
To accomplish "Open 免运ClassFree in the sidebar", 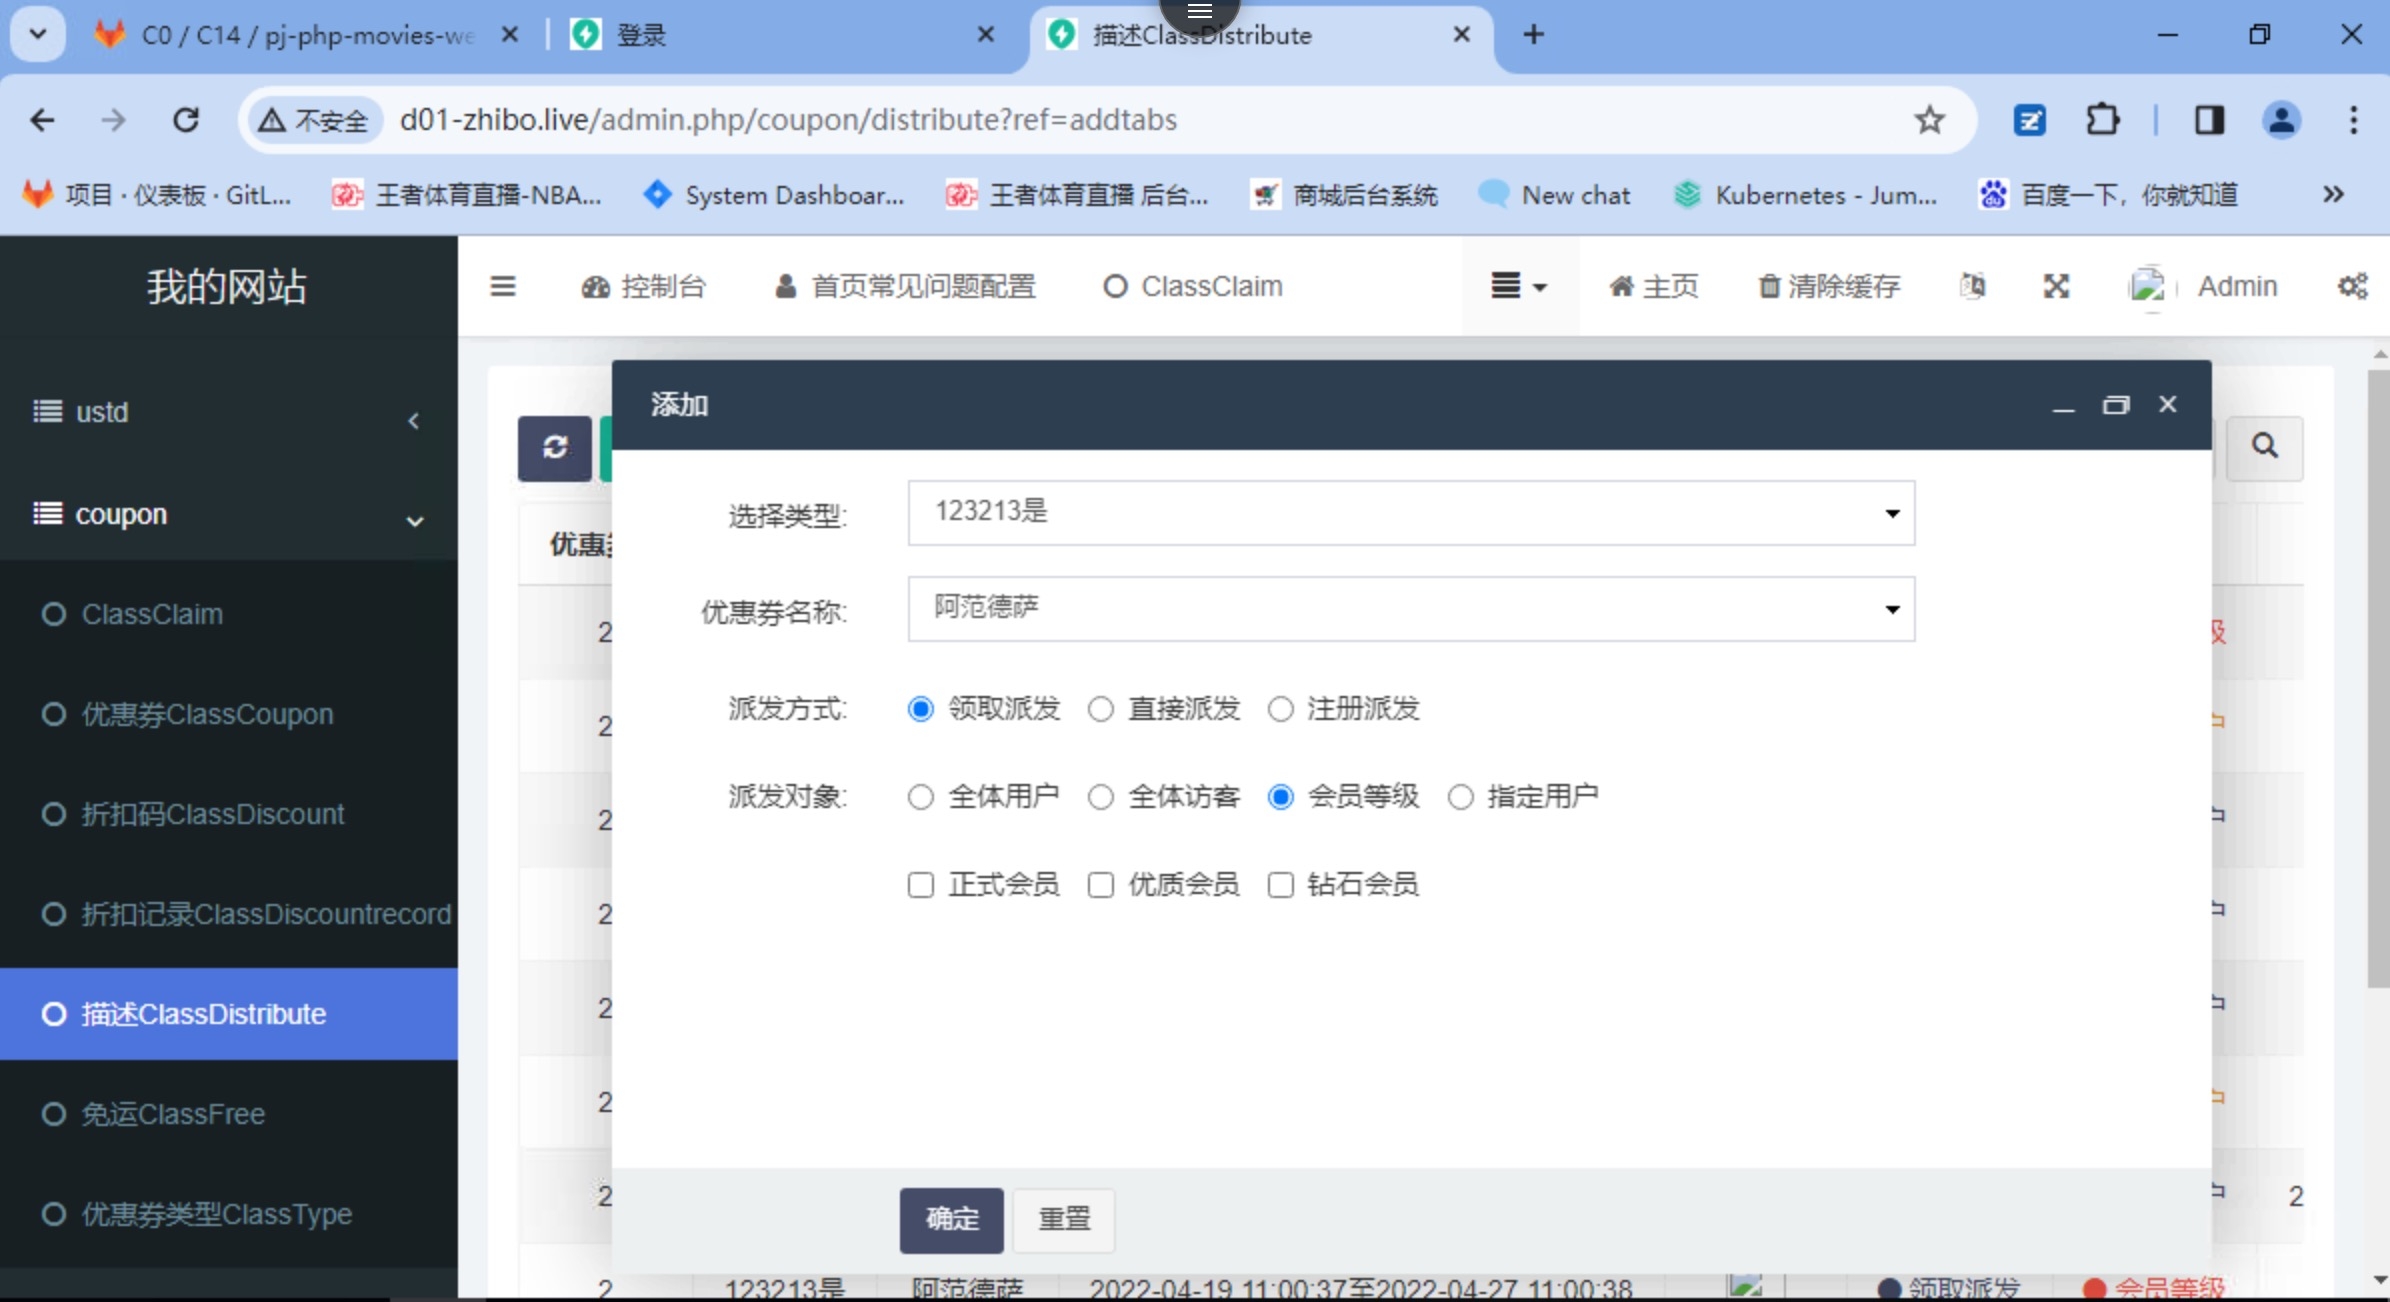I will click(229, 1114).
